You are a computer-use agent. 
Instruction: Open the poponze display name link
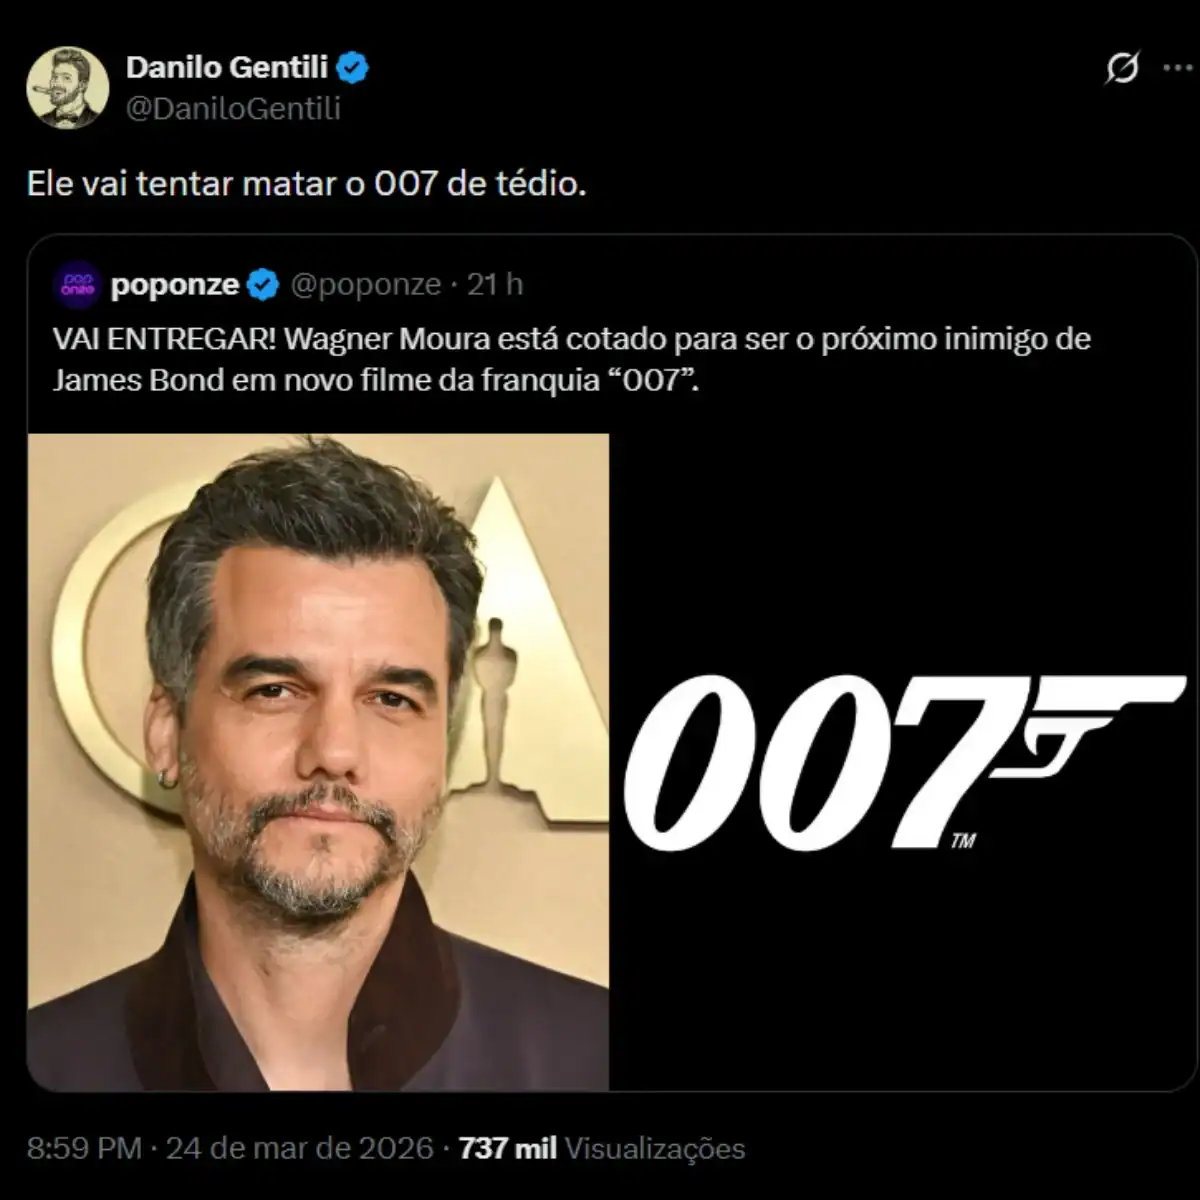174,285
